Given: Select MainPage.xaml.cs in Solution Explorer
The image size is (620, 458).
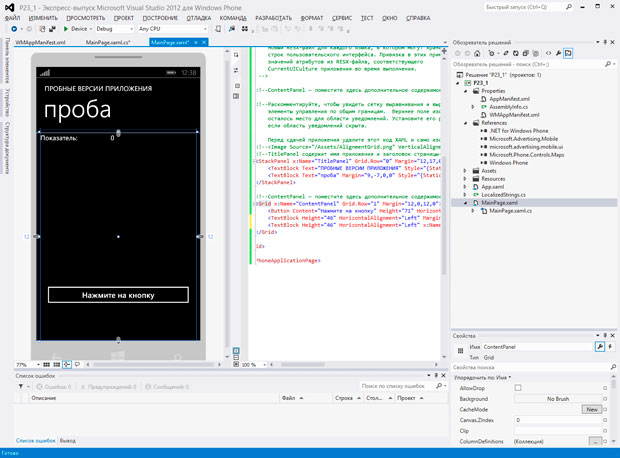Looking at the screenshot, I should (510, 211).
